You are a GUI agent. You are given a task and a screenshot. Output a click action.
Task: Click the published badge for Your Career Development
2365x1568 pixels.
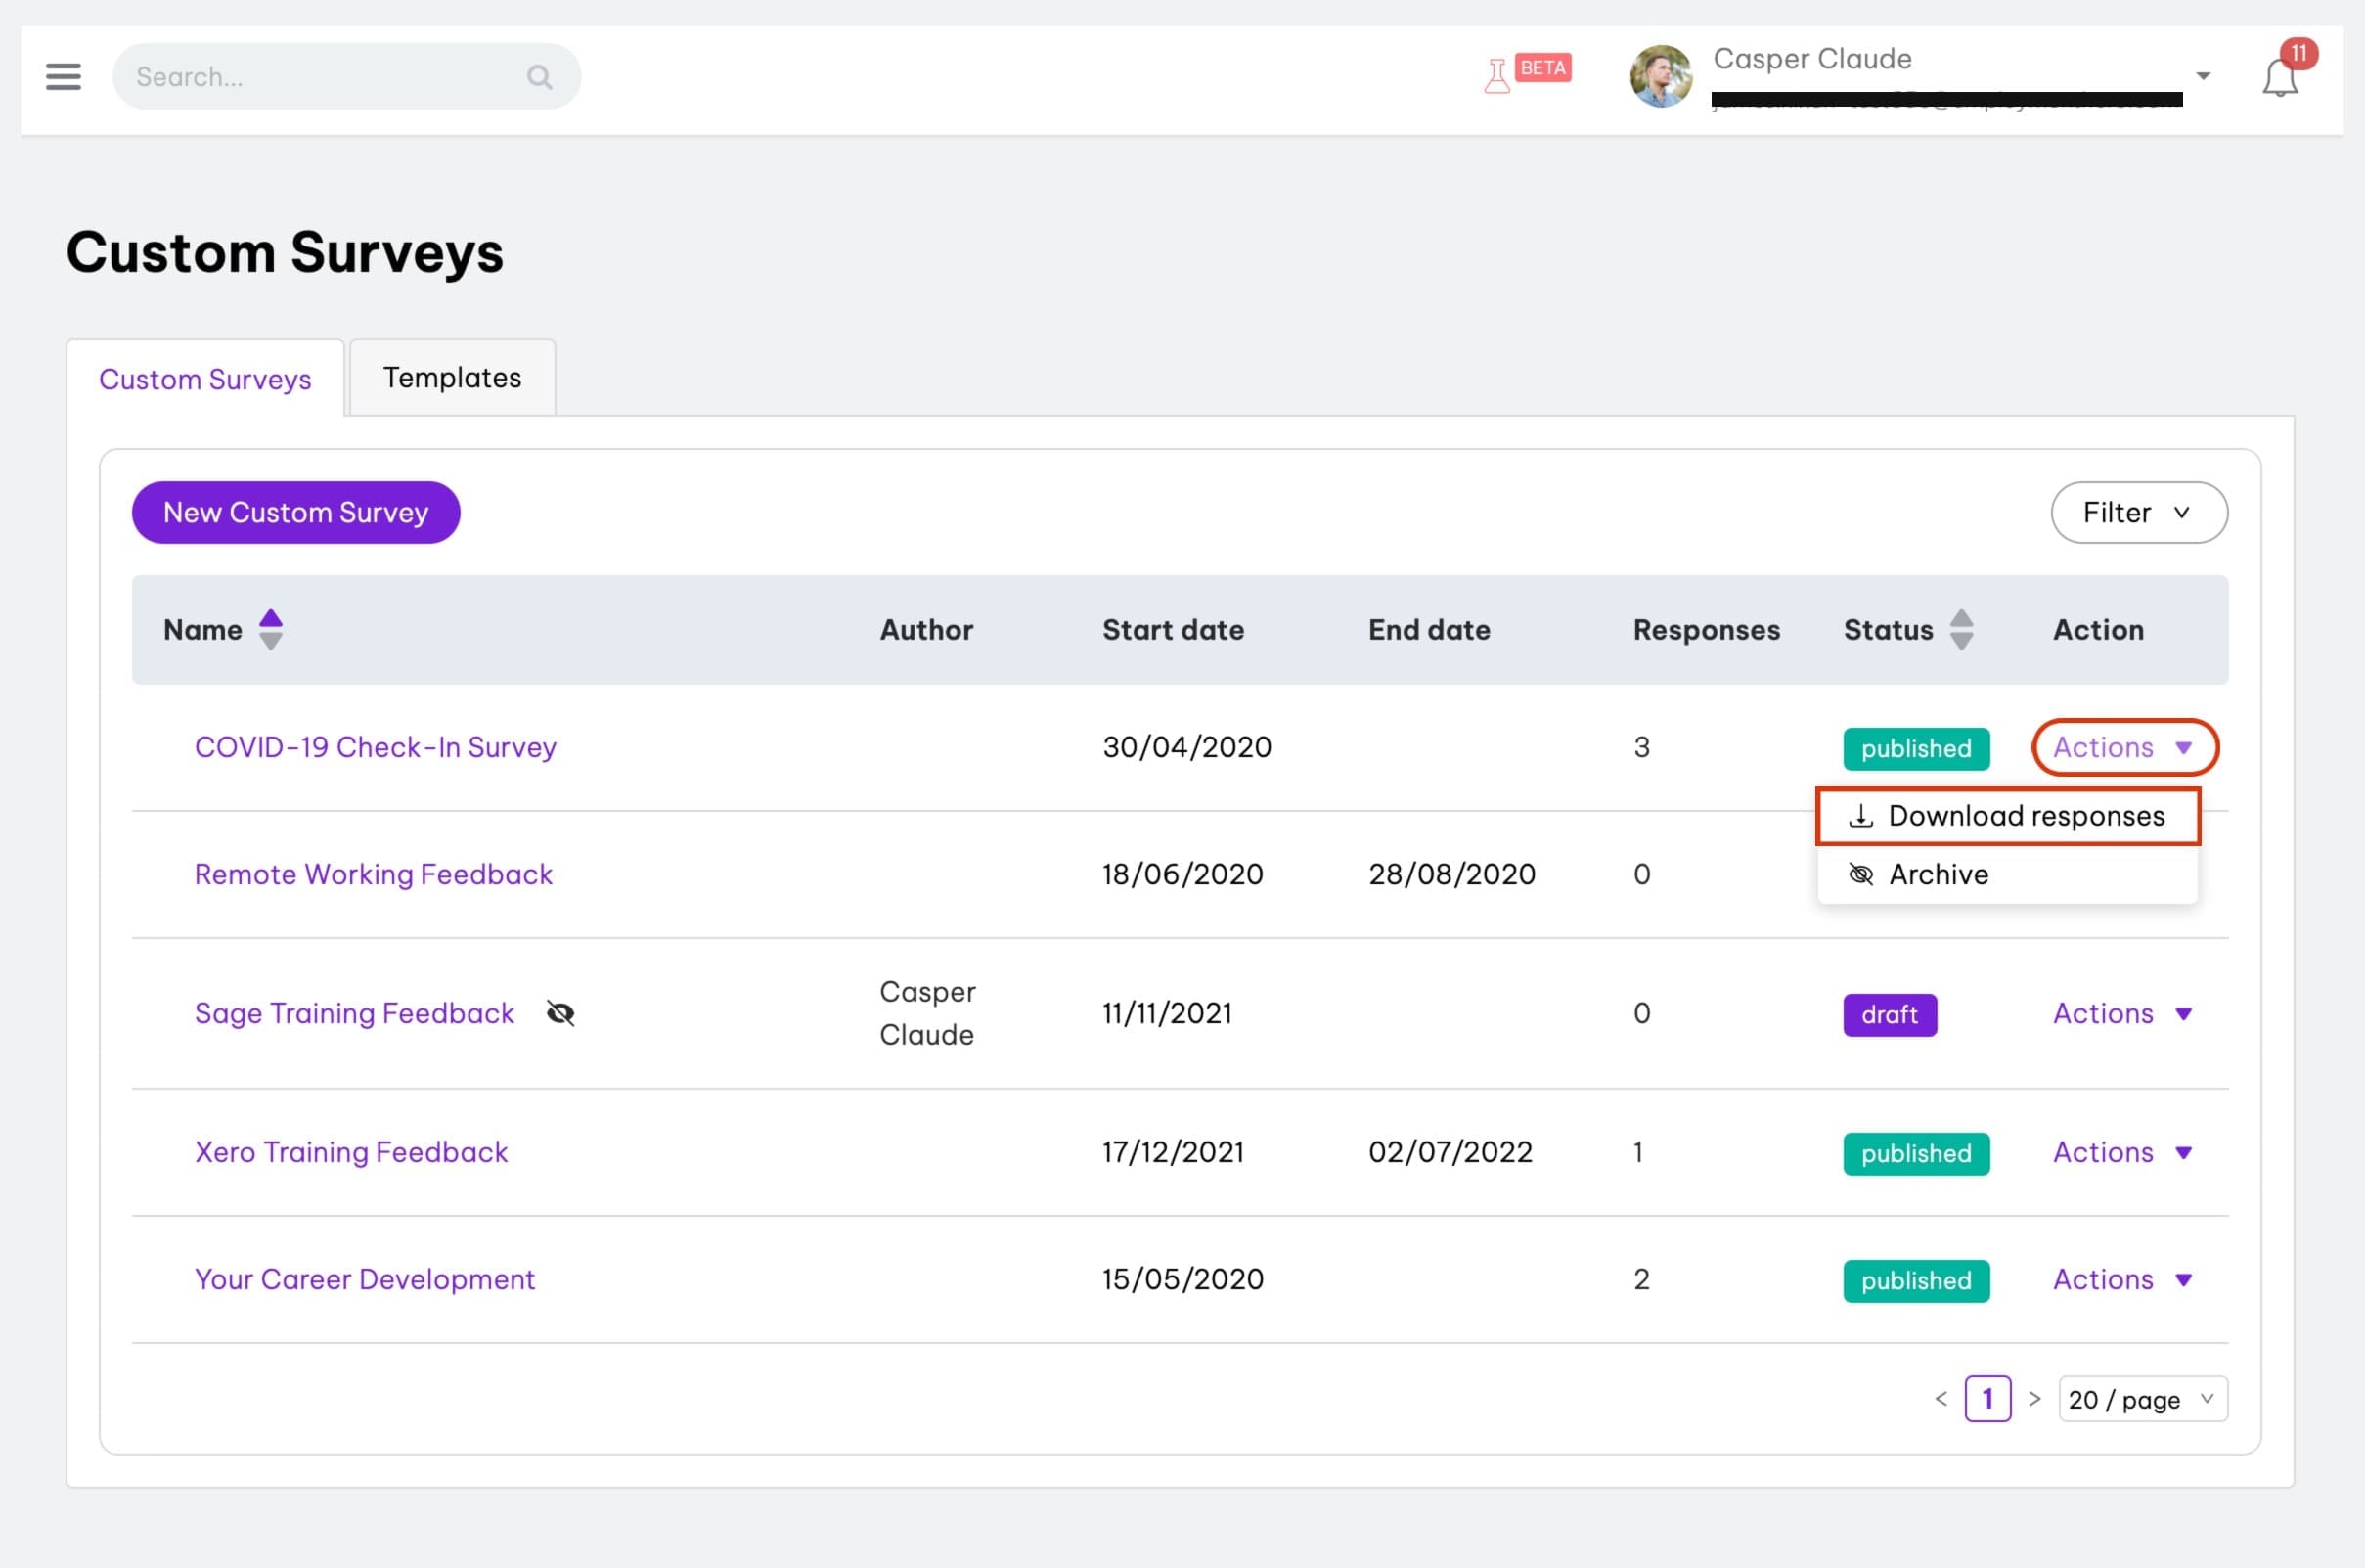[1915, 1280]
